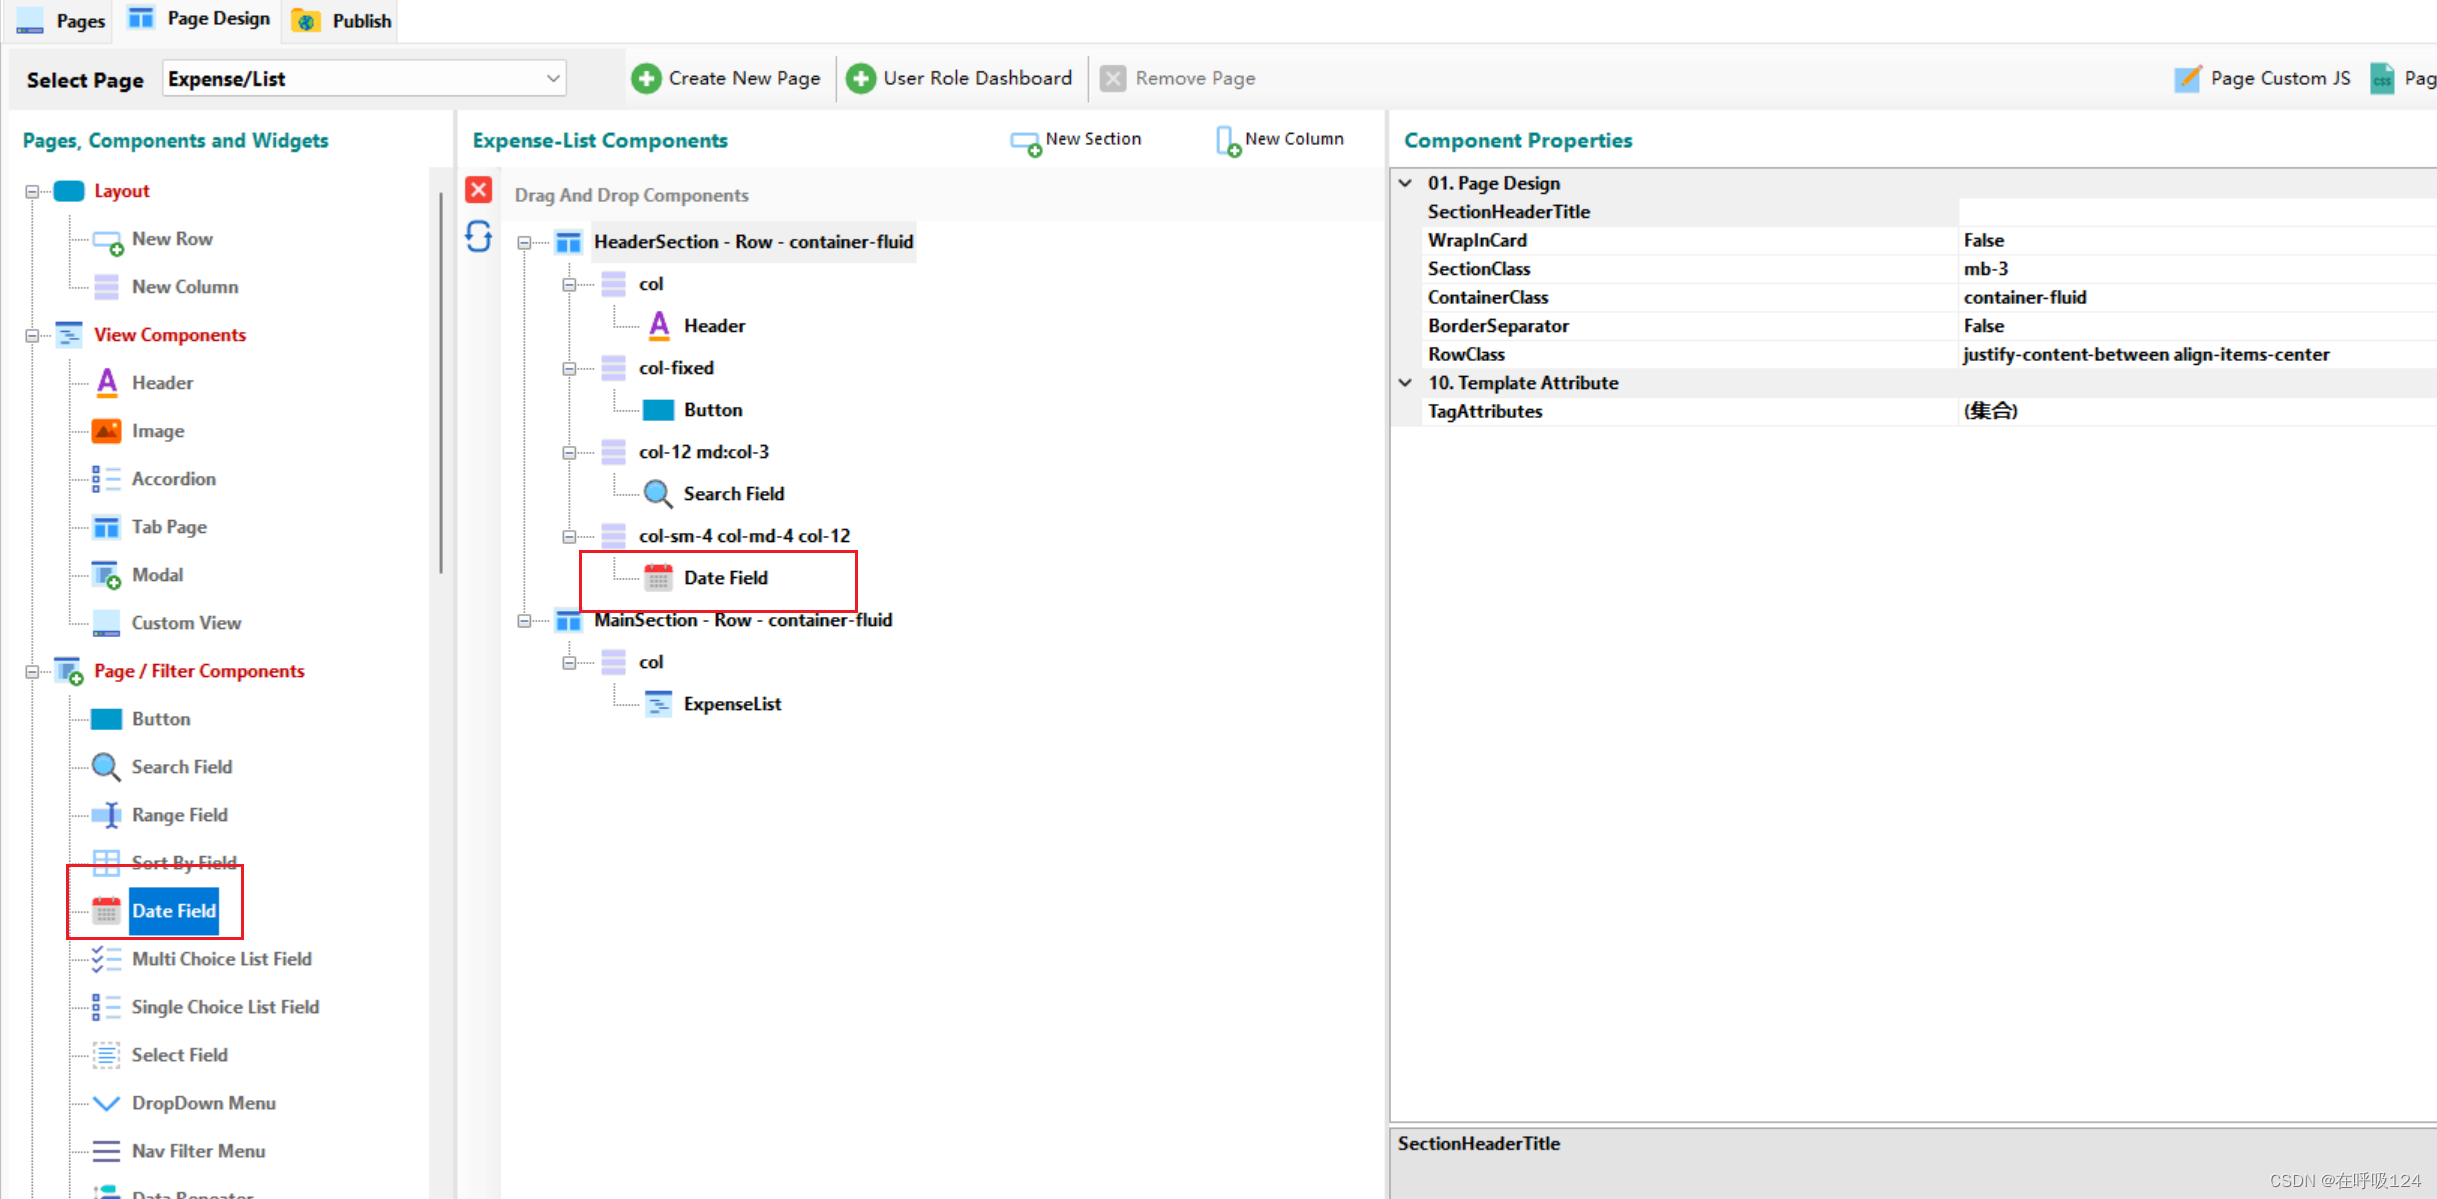Collapse 10. Template Attribute group
This screenshot has width=2437, height=1199.
pyautogui.click(x=1405, y=383)
